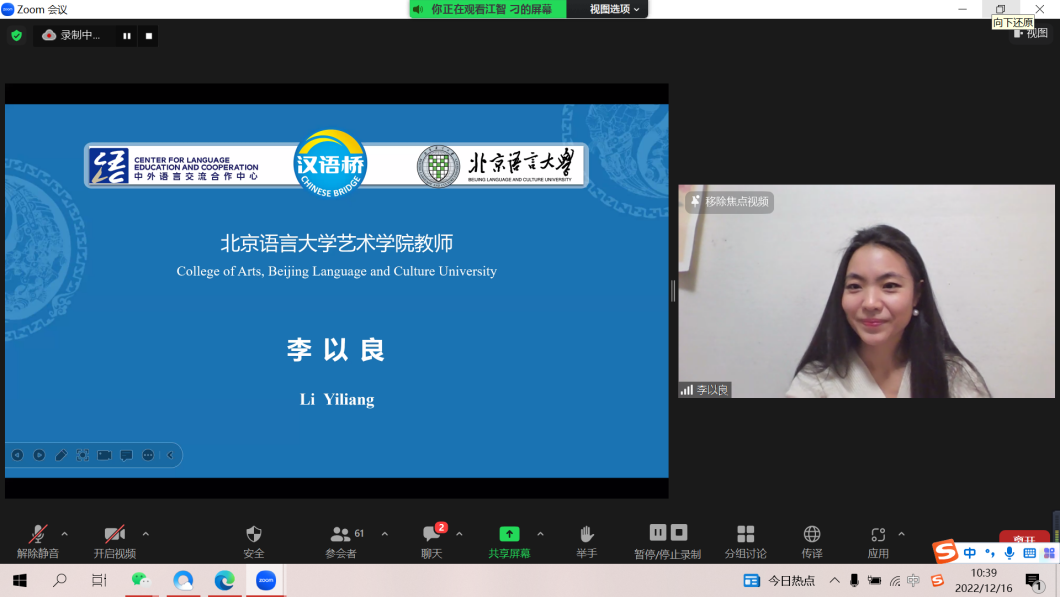Open the 视图选项 dropdown at the top

(x=613, y=9)
